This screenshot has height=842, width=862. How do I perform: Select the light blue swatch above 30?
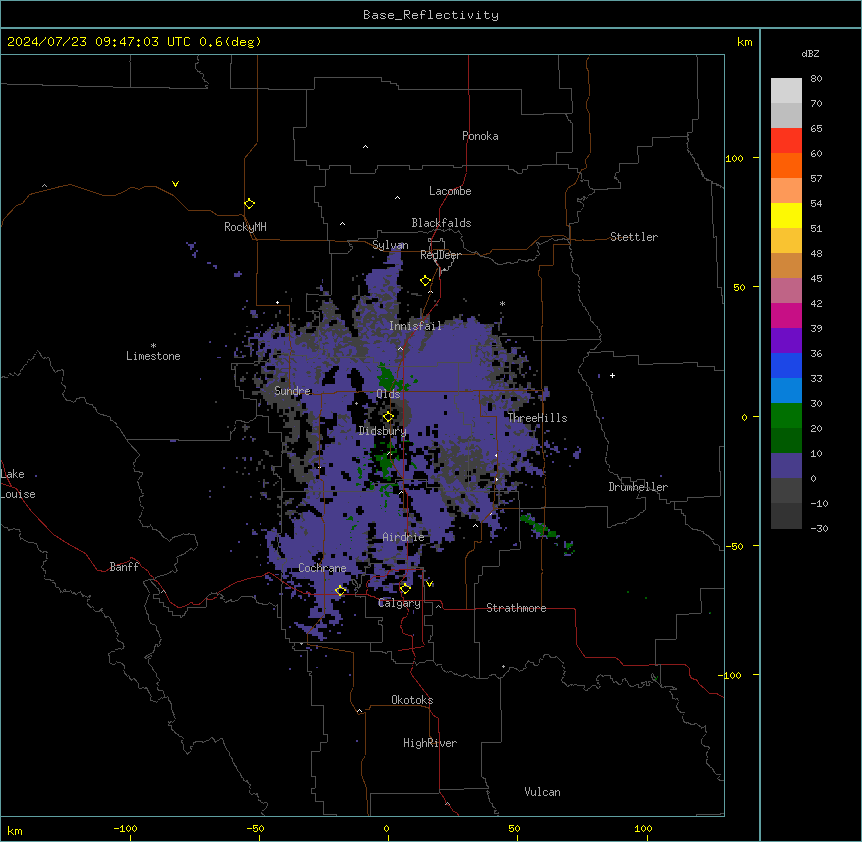(x=786, y=391)
